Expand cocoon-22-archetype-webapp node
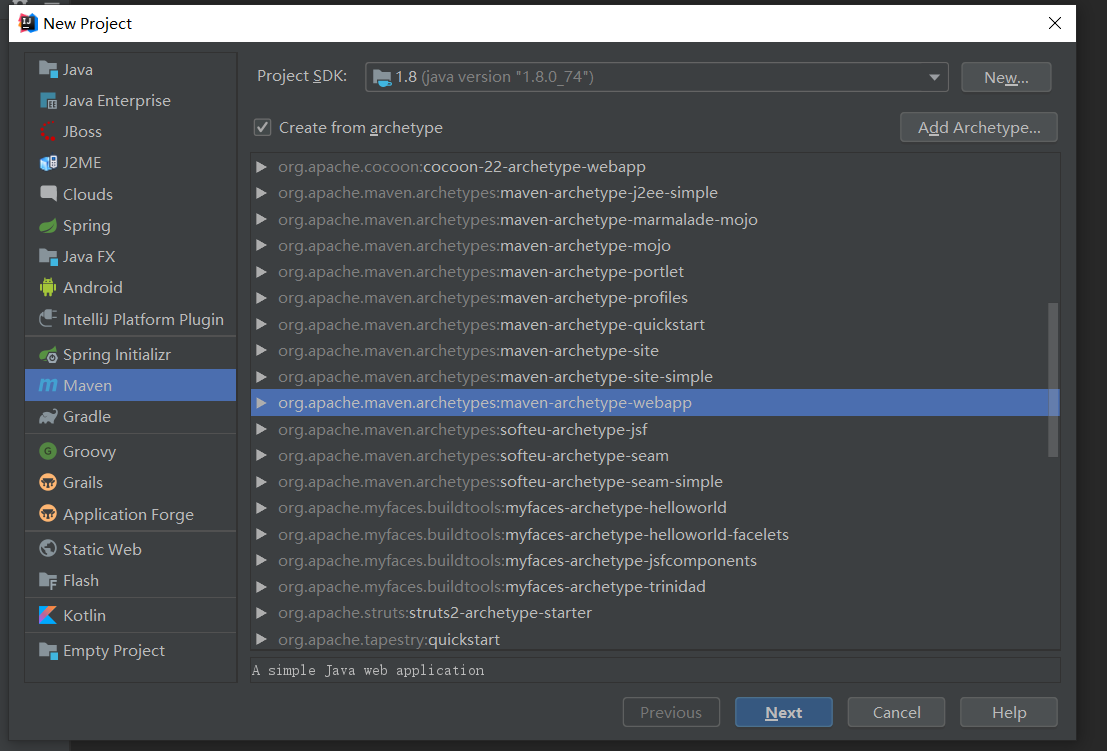This screenshot has width=1107, height=751. 261,167
